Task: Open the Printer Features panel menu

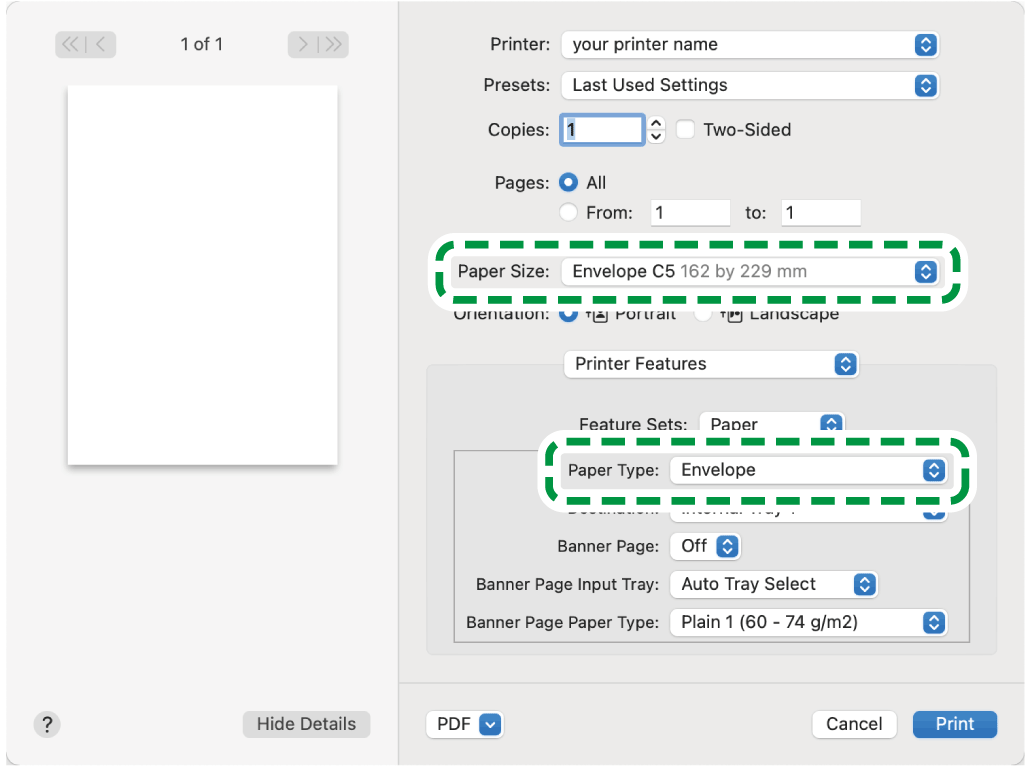Action: click(710, 364)
